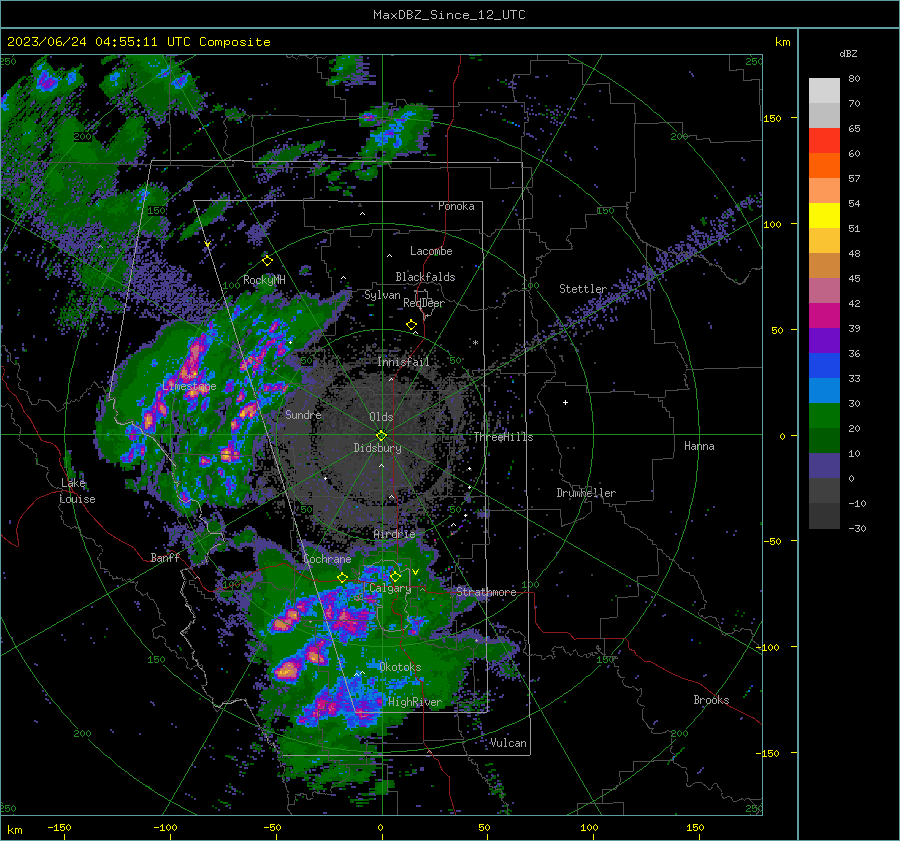900x841 pixels.
Task: Click the Okotoks city label
Action: pyautogui.click(x=400, y=667)
